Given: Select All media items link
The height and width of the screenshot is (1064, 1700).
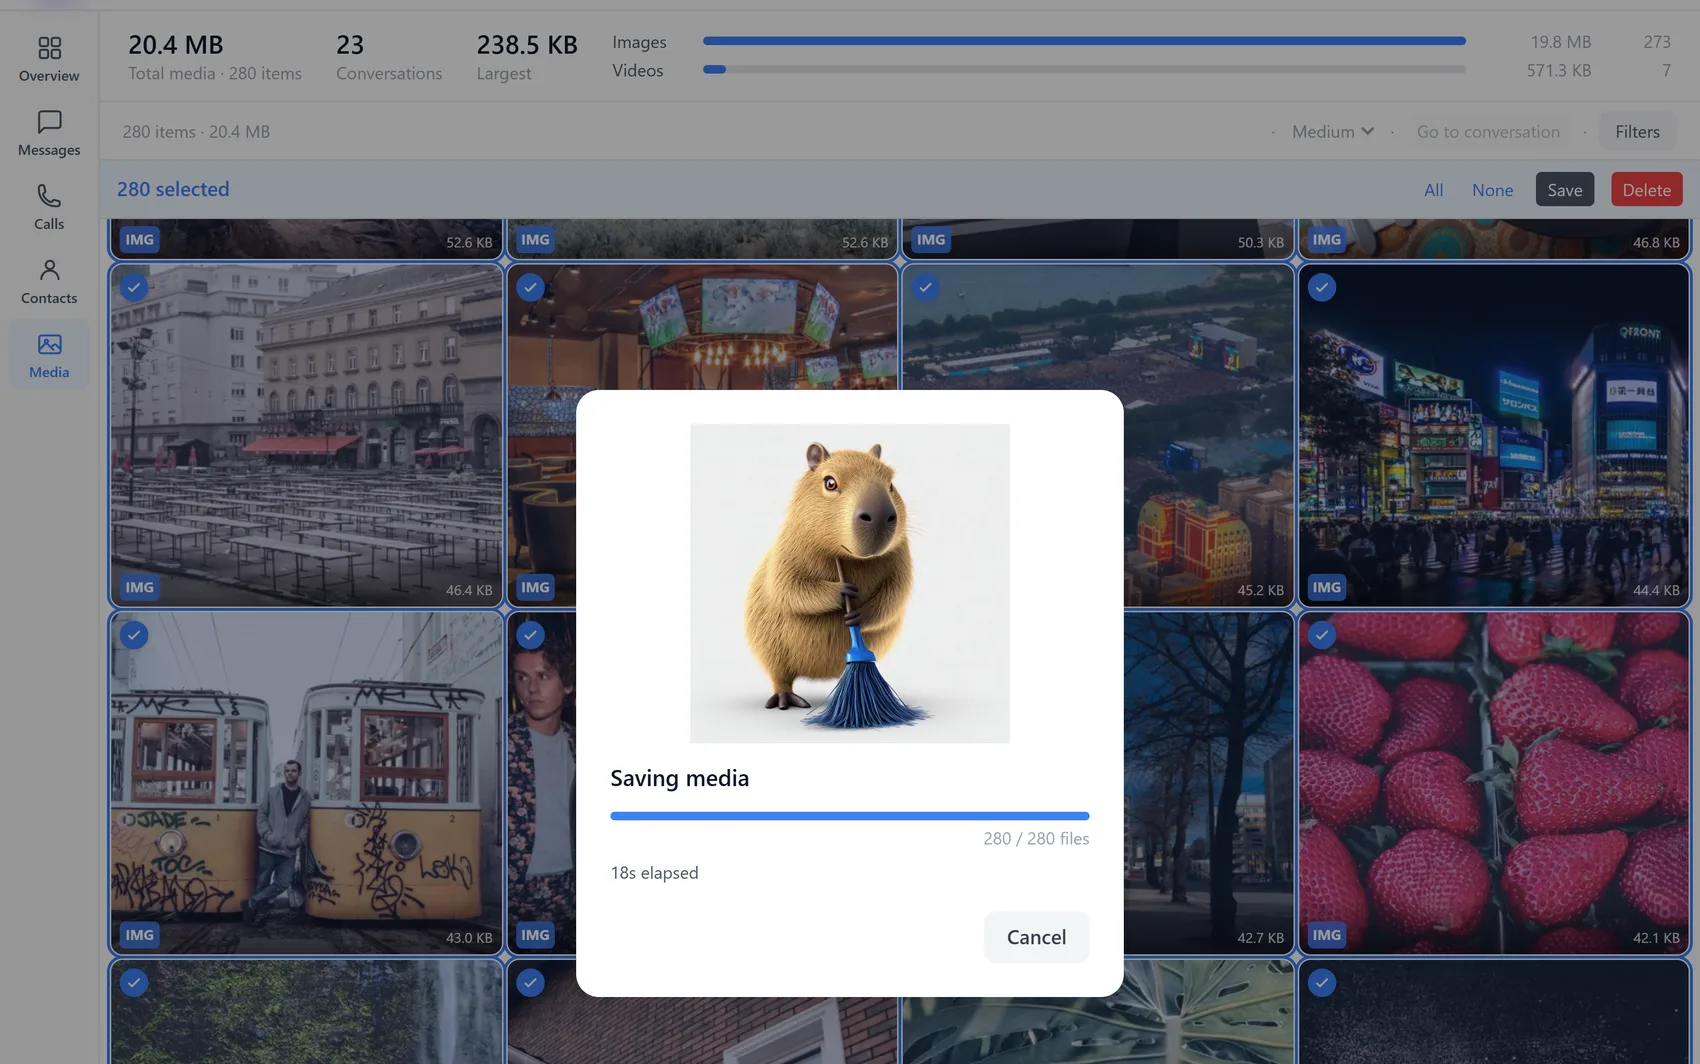Looking at the screenshot, I should [x=1433, y=189].
